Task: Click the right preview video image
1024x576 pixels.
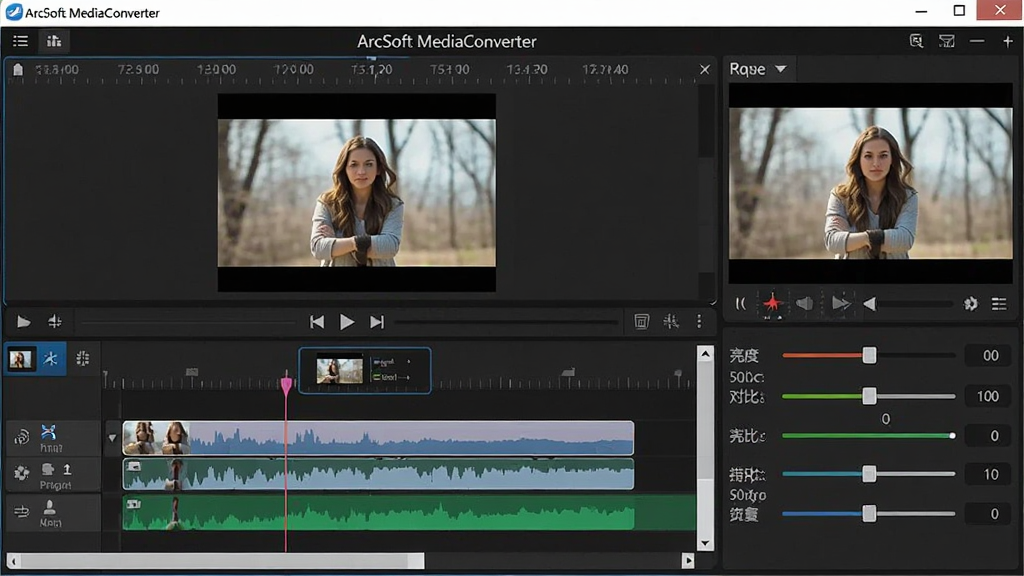Action: [x=871, y=184]
